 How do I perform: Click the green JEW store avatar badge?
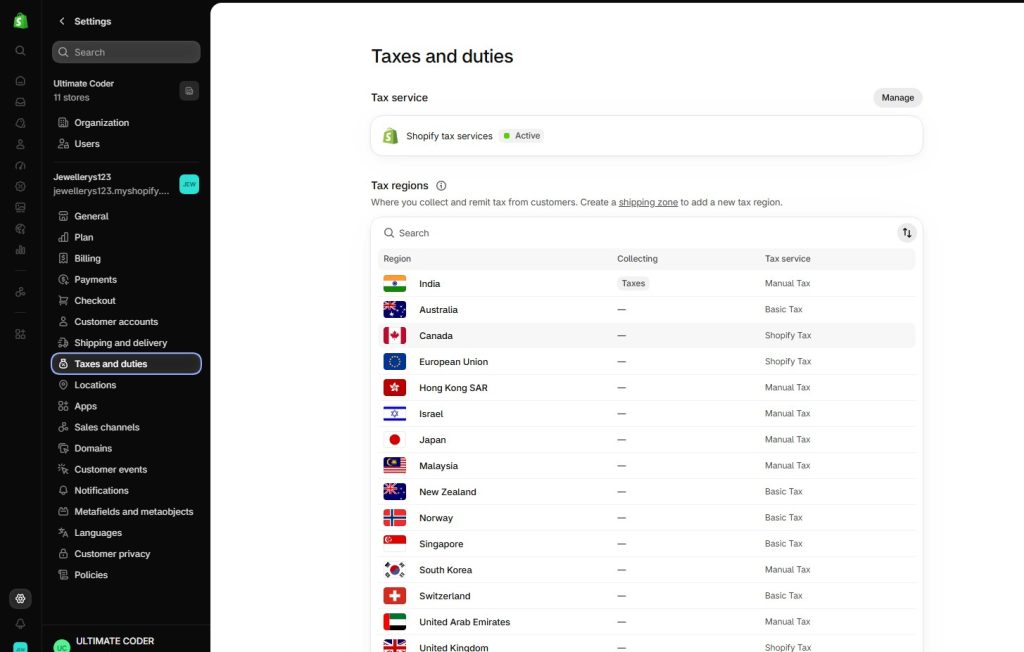tap(189, 184)
